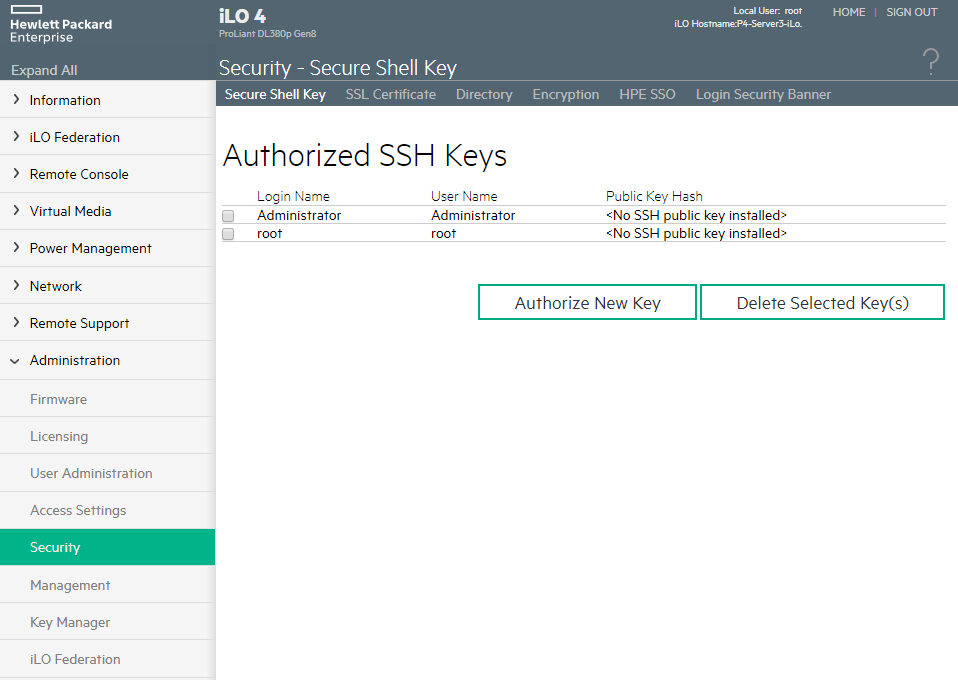Open the Login Security Banner tab
The height and width of the screenshot is (680, 958).
coord(763,94)
